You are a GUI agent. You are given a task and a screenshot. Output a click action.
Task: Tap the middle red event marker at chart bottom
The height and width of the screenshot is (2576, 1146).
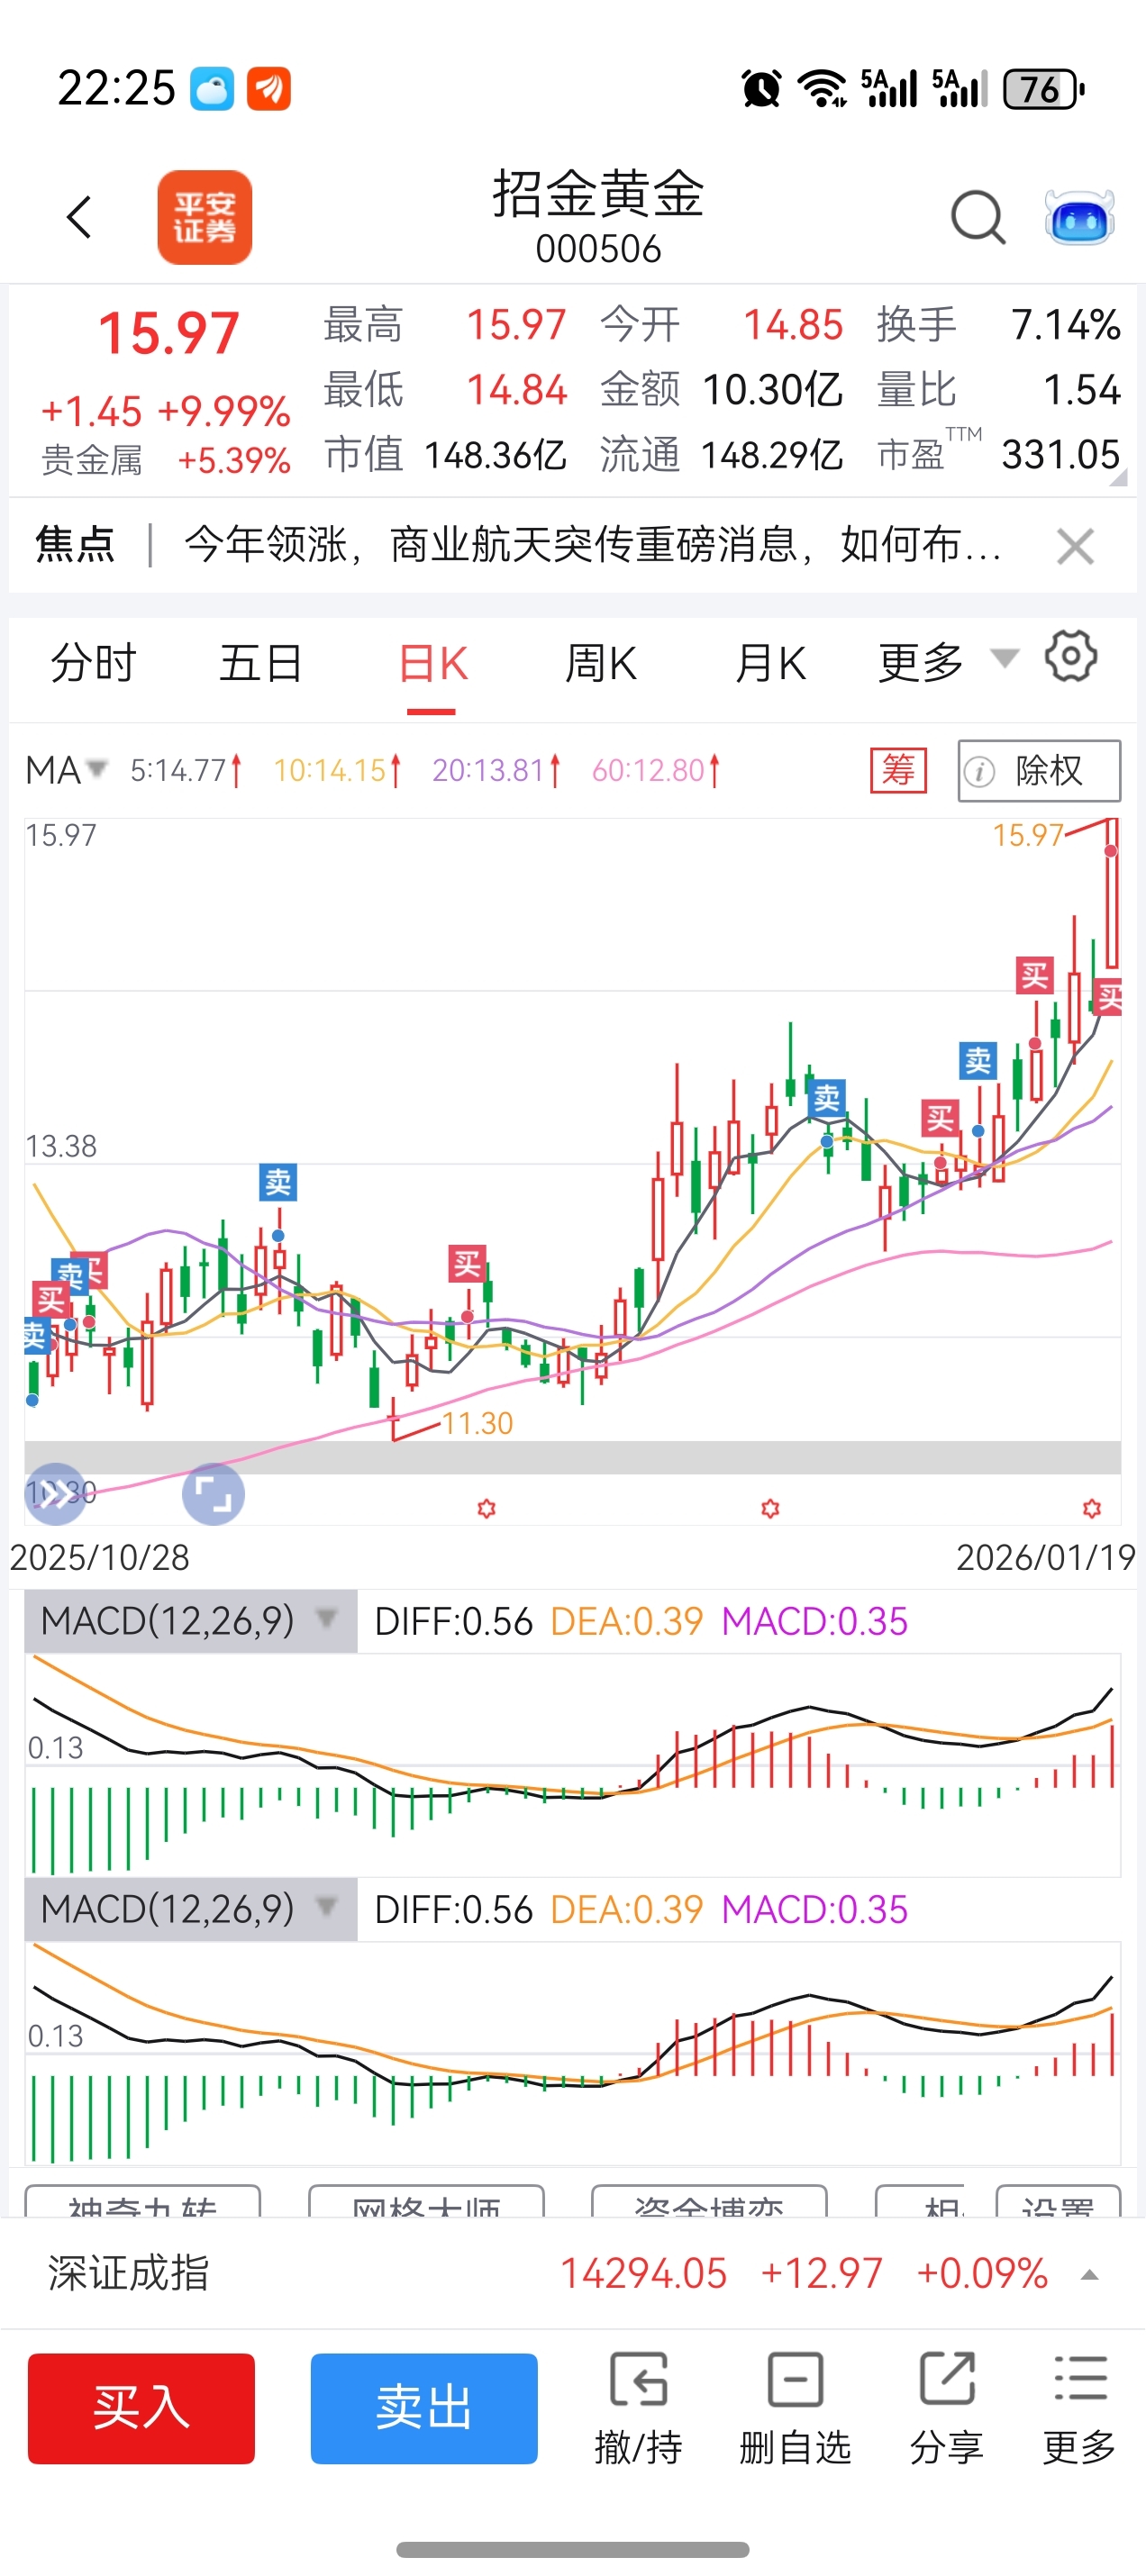click(x=770, y=1508)
